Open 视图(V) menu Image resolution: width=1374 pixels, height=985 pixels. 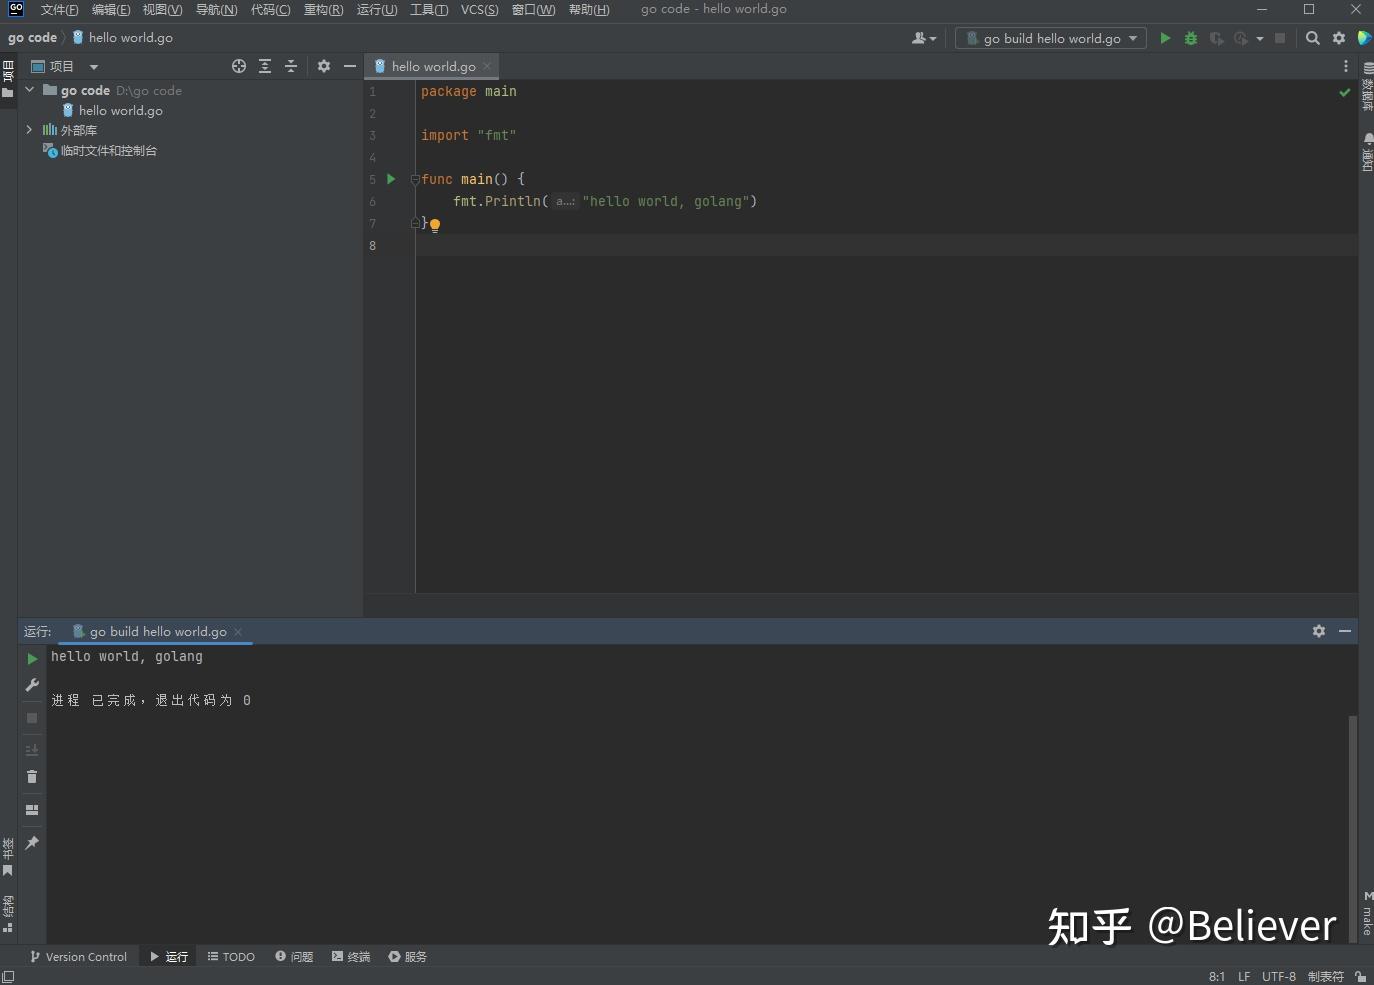pos(162,9)
